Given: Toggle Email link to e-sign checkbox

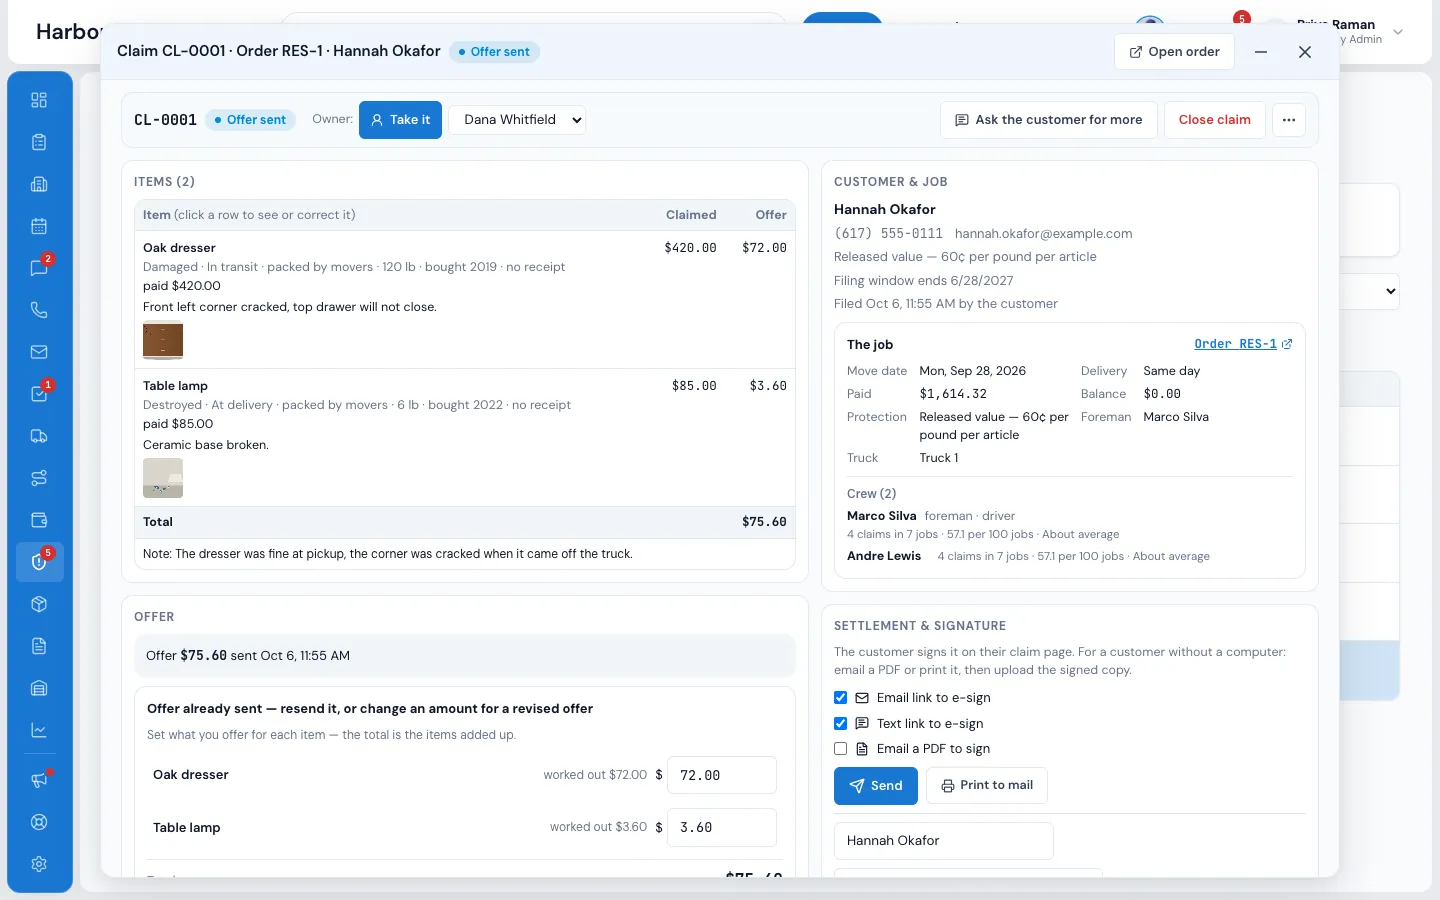Looking at the screenshot, I should [840, 698].
